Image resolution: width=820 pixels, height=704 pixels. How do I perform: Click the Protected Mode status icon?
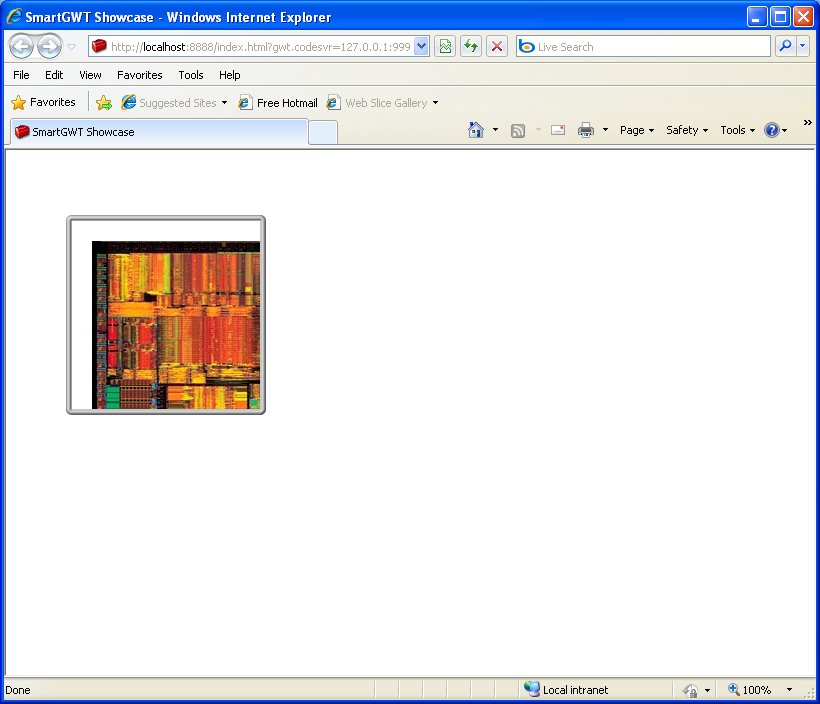(690, 690)
